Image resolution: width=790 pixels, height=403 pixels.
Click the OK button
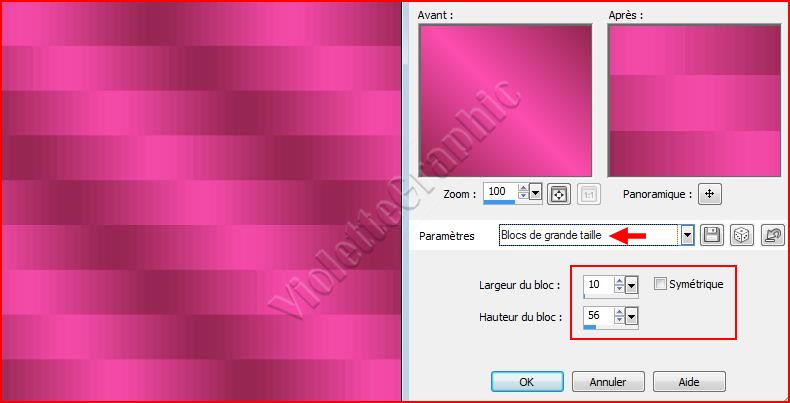(x=527, y=382)
